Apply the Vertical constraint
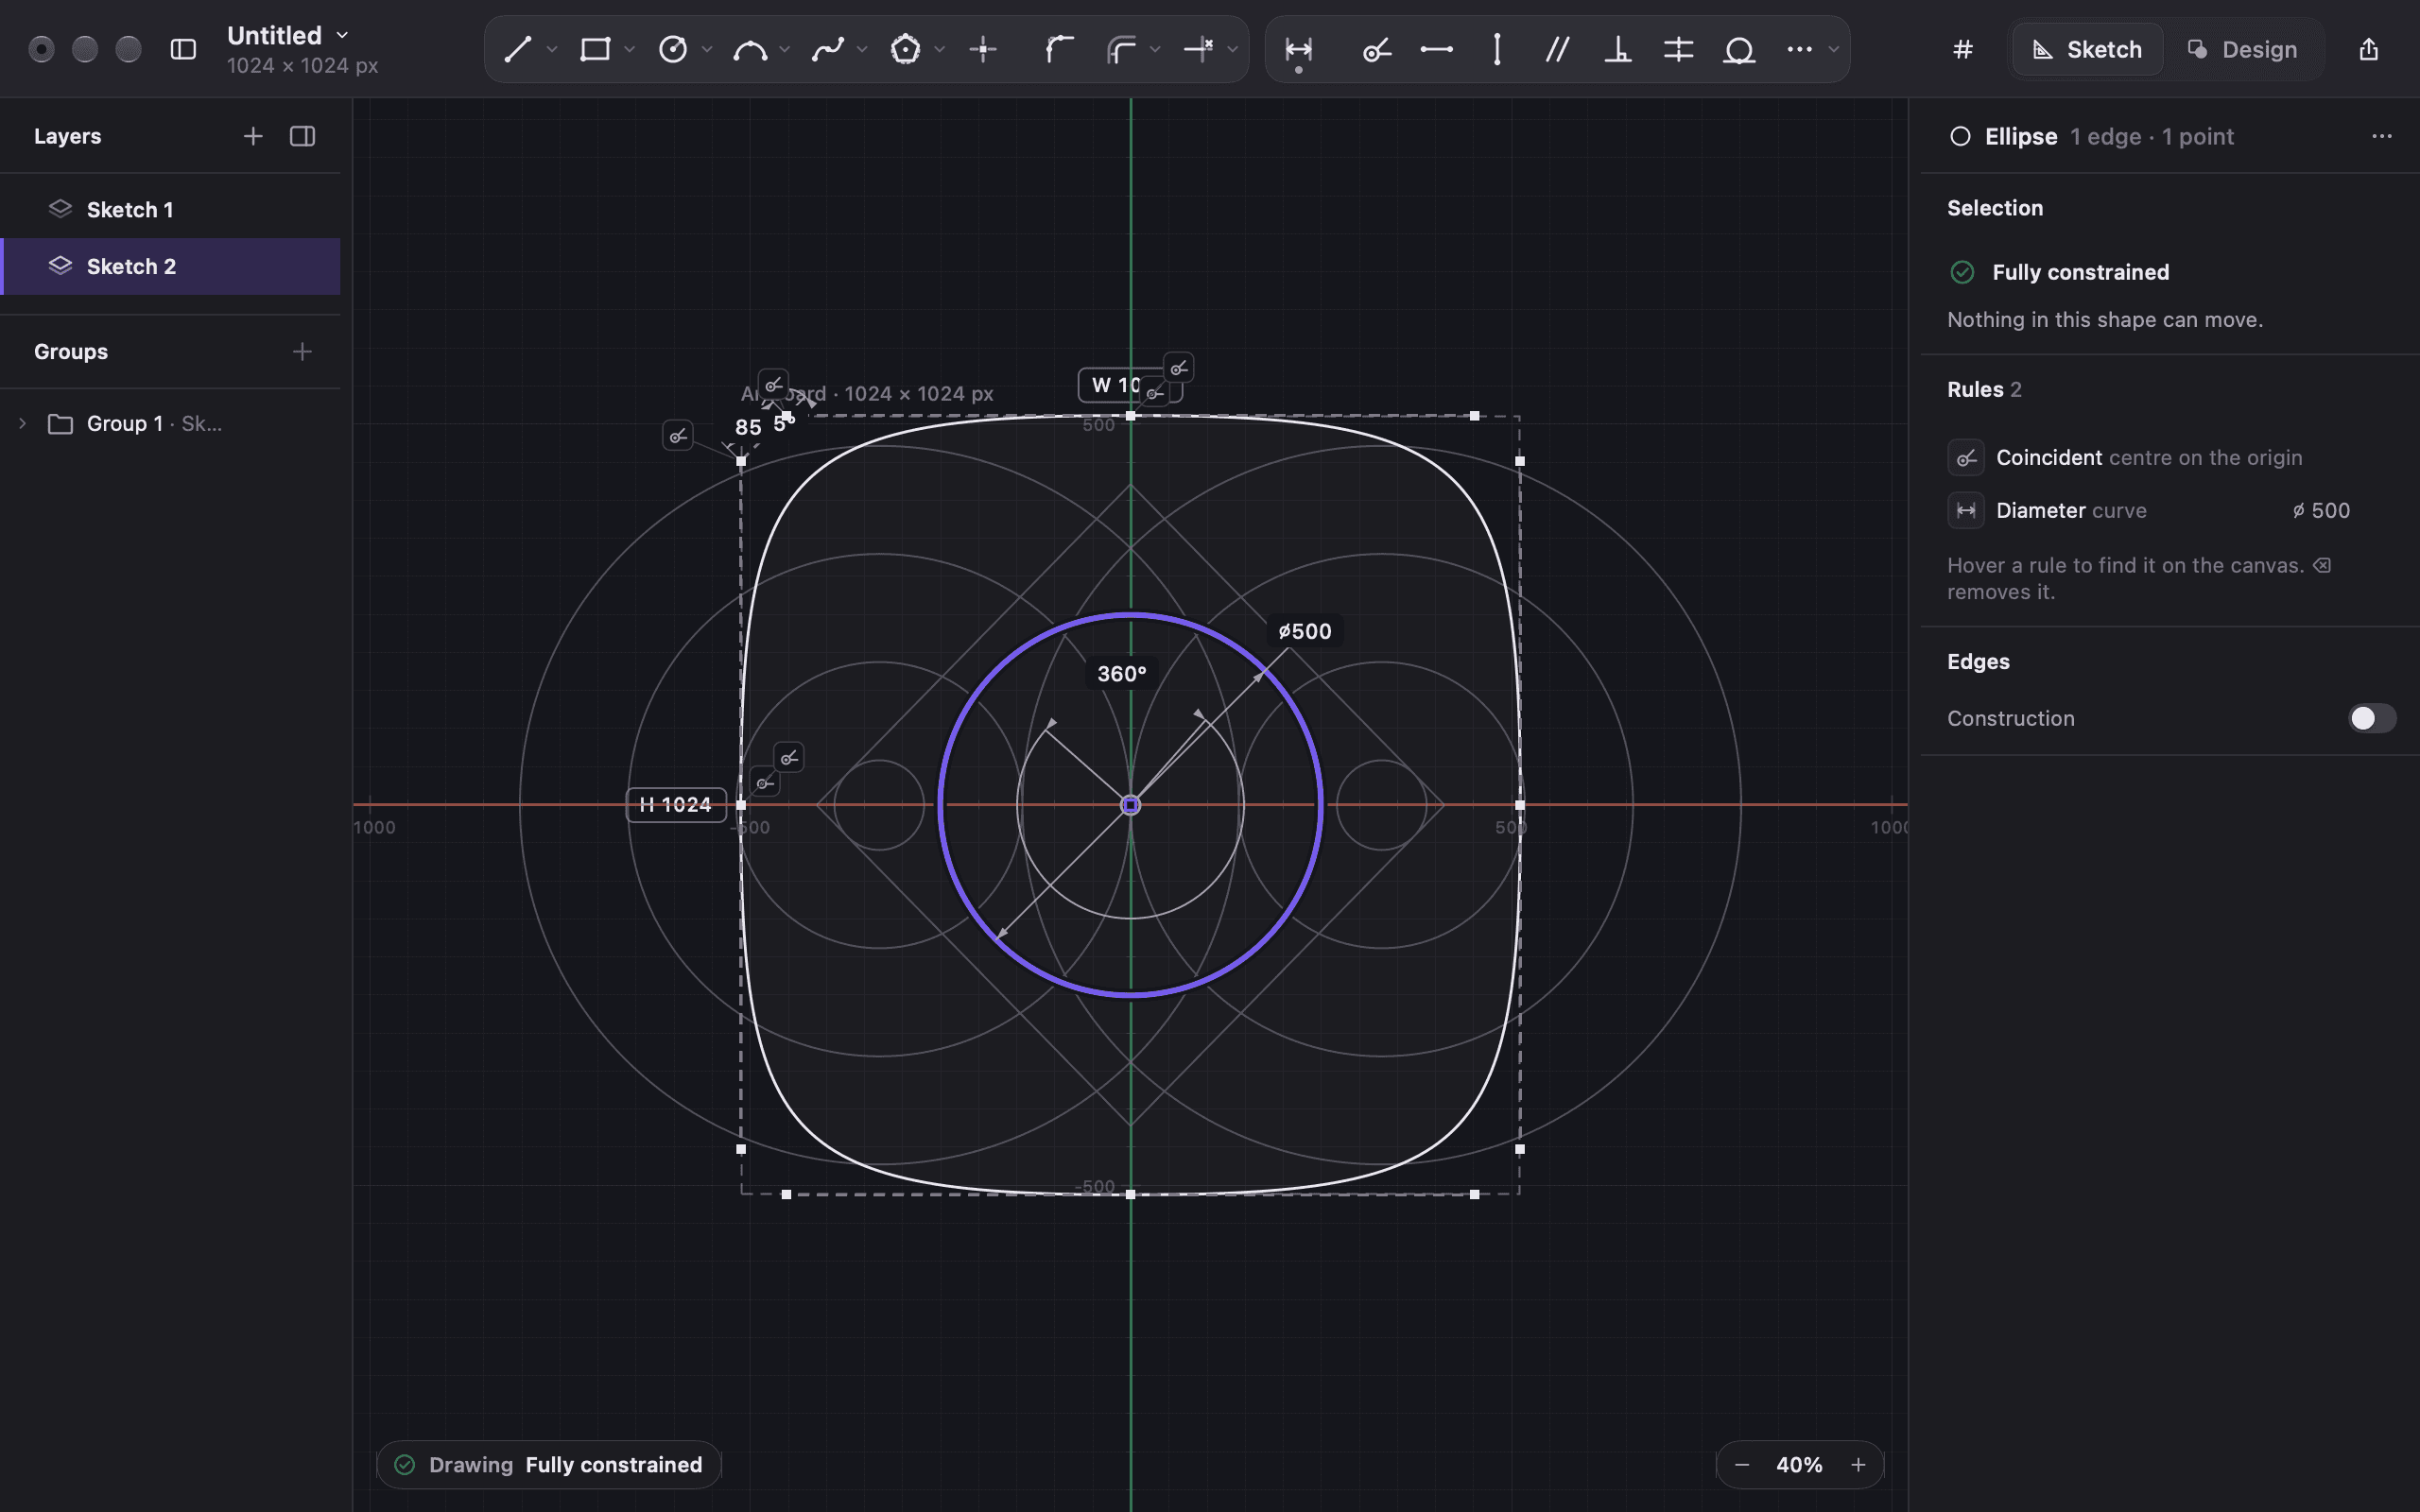Screen dimensions: 2420x1512 (1497, 49)
